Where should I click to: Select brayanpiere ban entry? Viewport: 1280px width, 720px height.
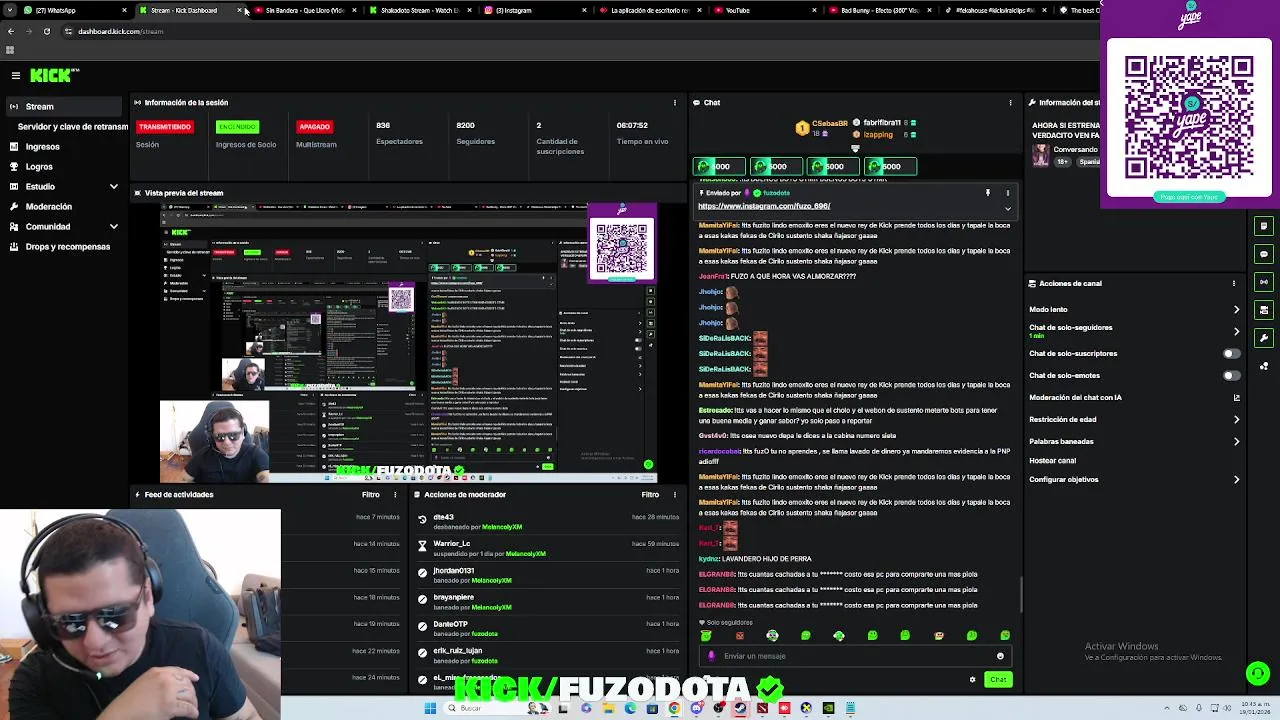[x=548, y=602]
